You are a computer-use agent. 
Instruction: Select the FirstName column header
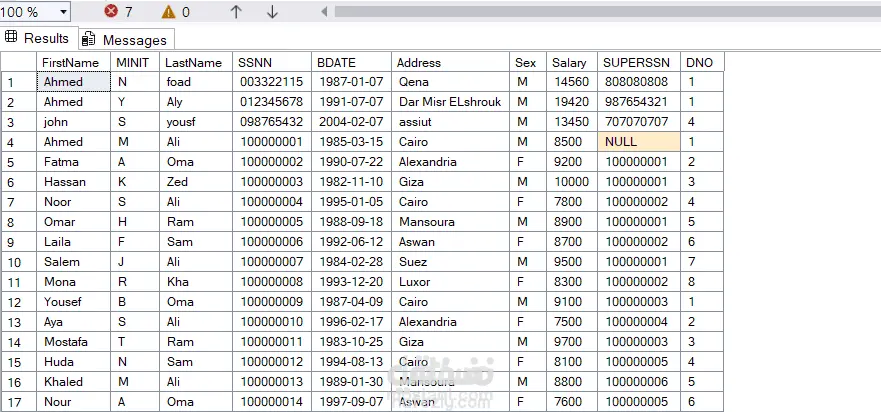click(x=74, y=62)
